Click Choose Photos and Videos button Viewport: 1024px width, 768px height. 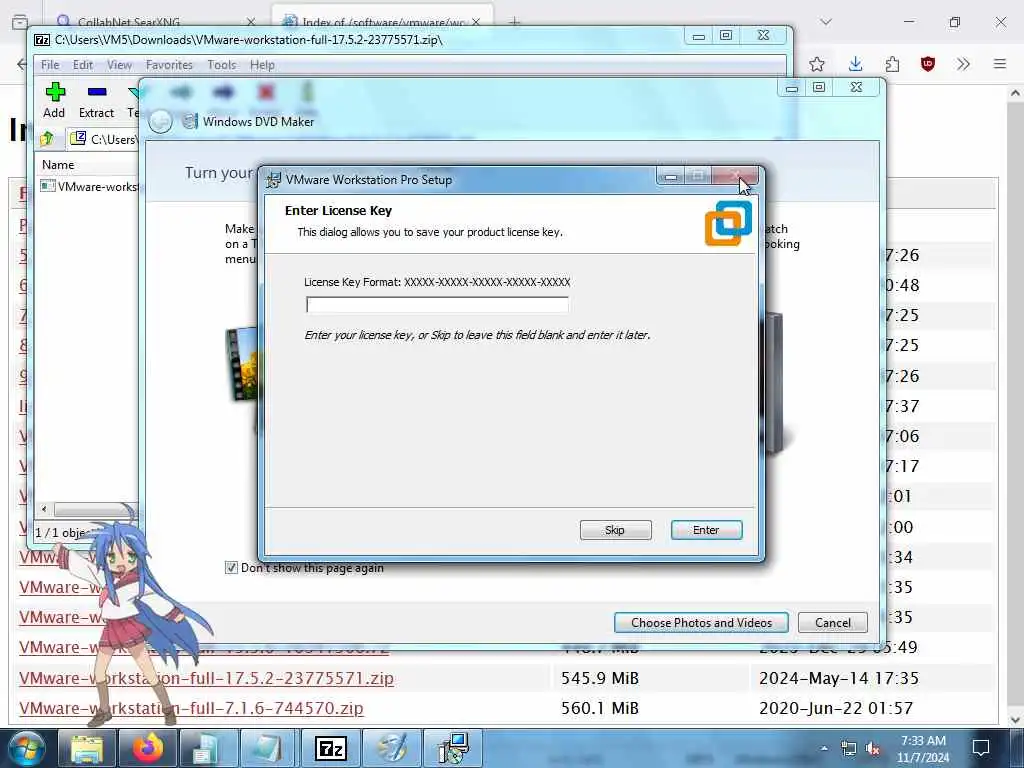(x=701, y=622)
